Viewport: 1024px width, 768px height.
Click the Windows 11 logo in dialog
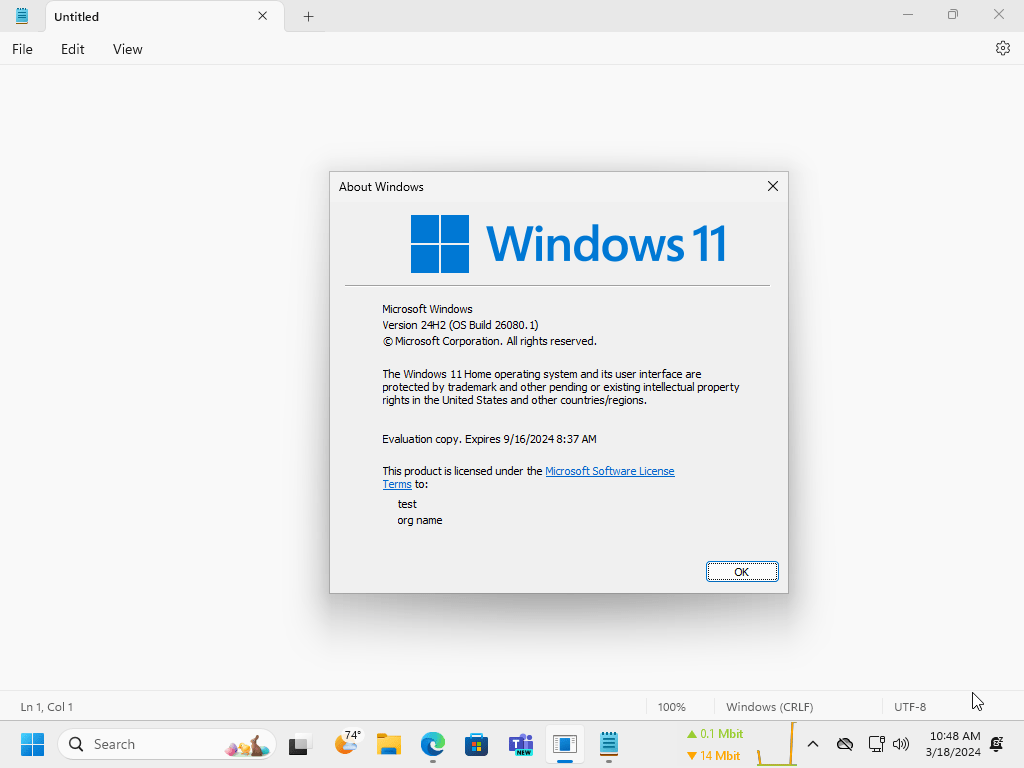click(x=568, y=244)
